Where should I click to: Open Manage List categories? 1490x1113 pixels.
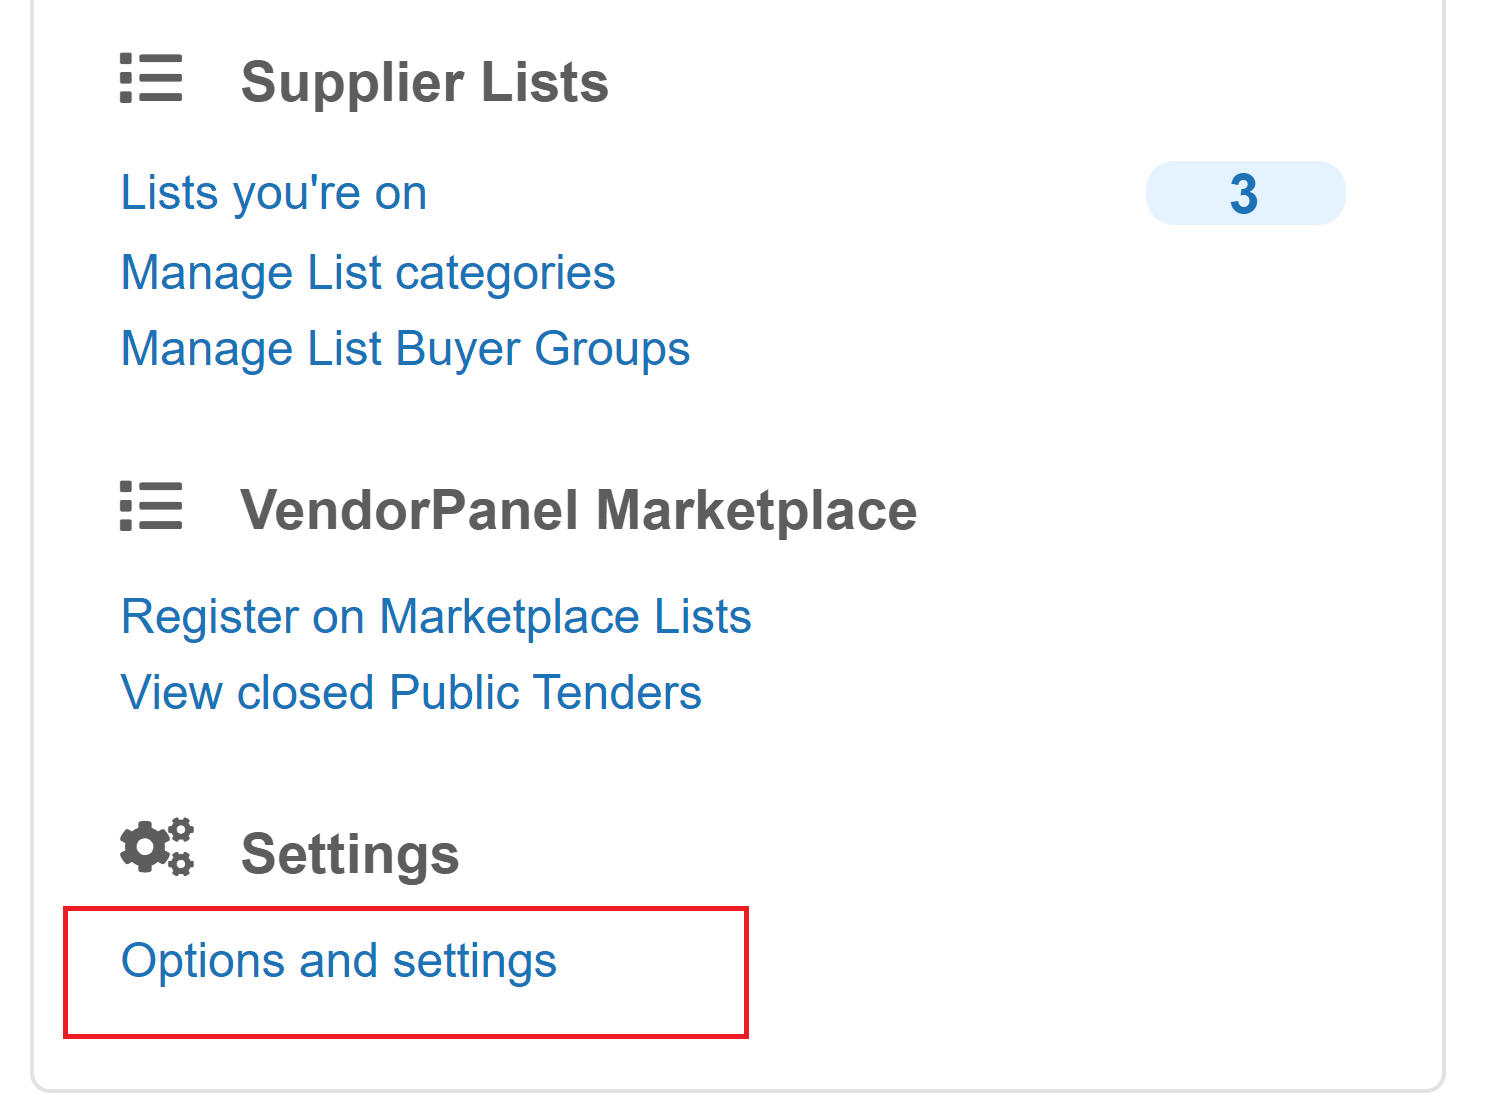point(368,273)
